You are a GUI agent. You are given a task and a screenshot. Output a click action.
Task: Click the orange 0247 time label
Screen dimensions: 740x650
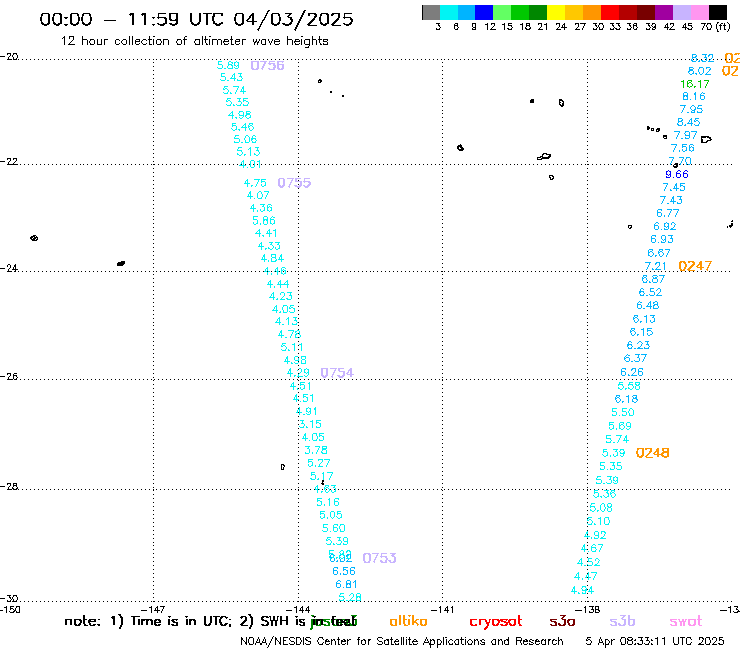point(695,266)
